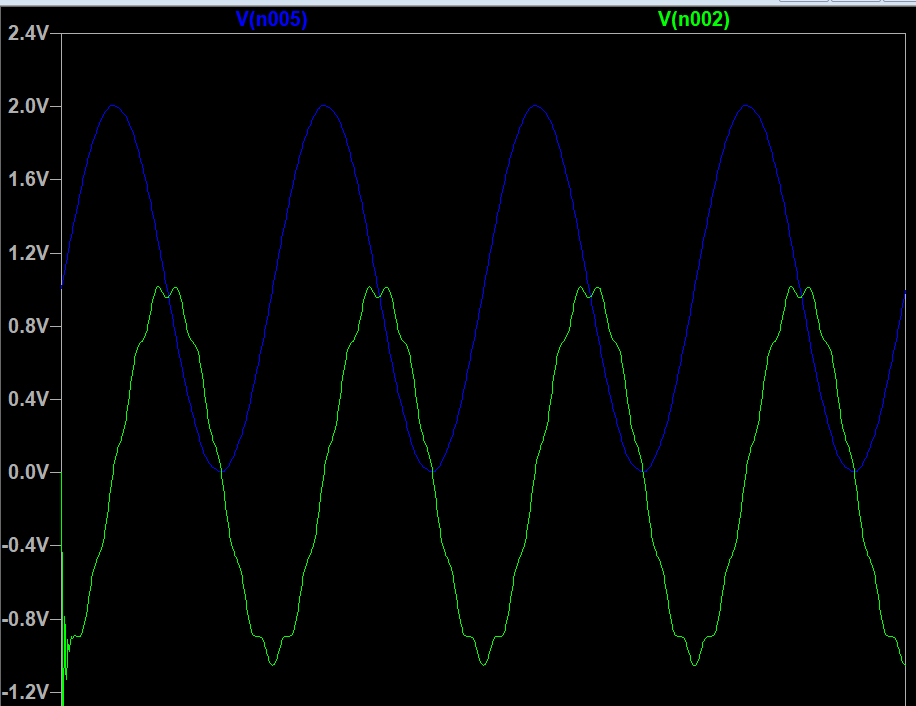
Task: Click the 1.2V axis tick label
Action: [28, 253]
